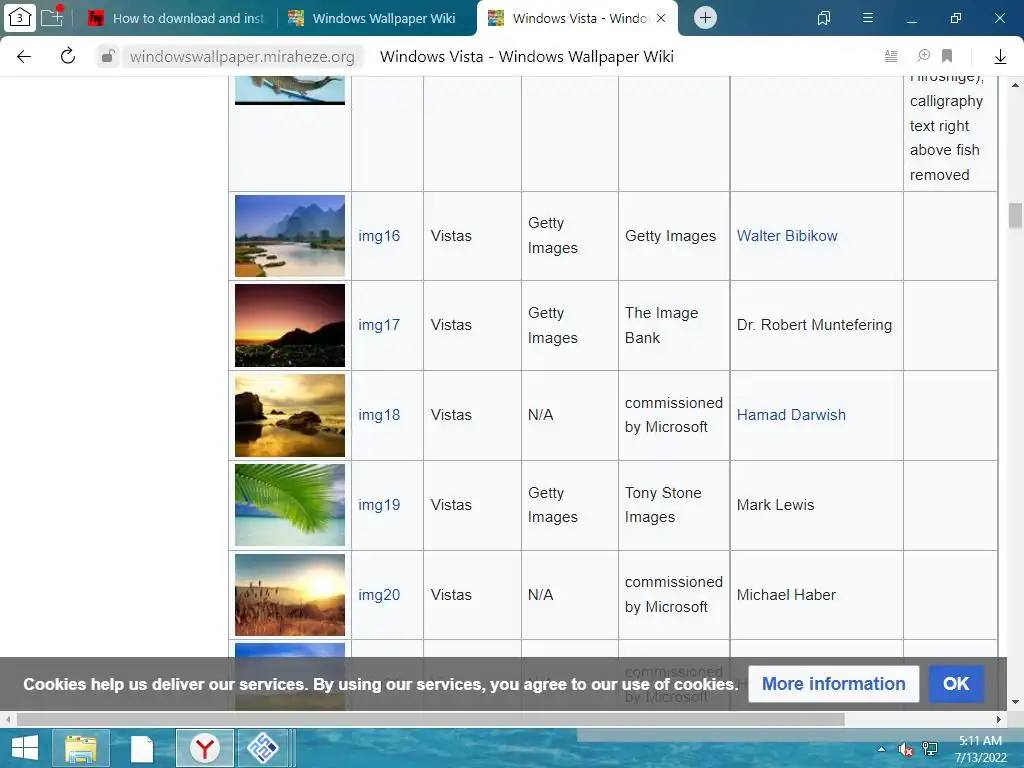The width and height of the screenshot is (1024, 768).
Task: Click the Yandex Browser taskbar icon
Action: pyautogui.click(x=205, y=748)
